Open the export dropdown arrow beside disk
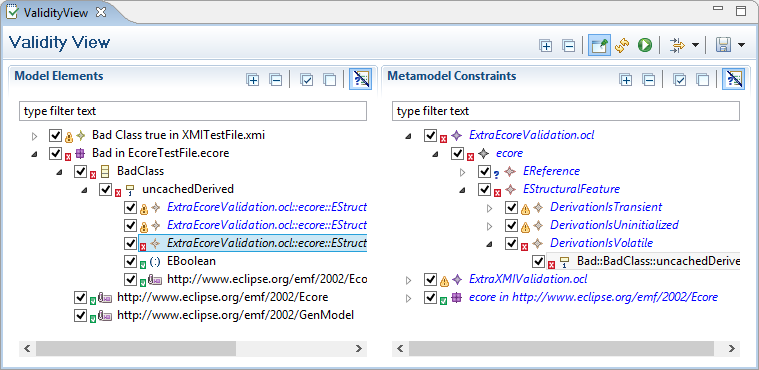The image size is (759, 370). pos(742,46)
